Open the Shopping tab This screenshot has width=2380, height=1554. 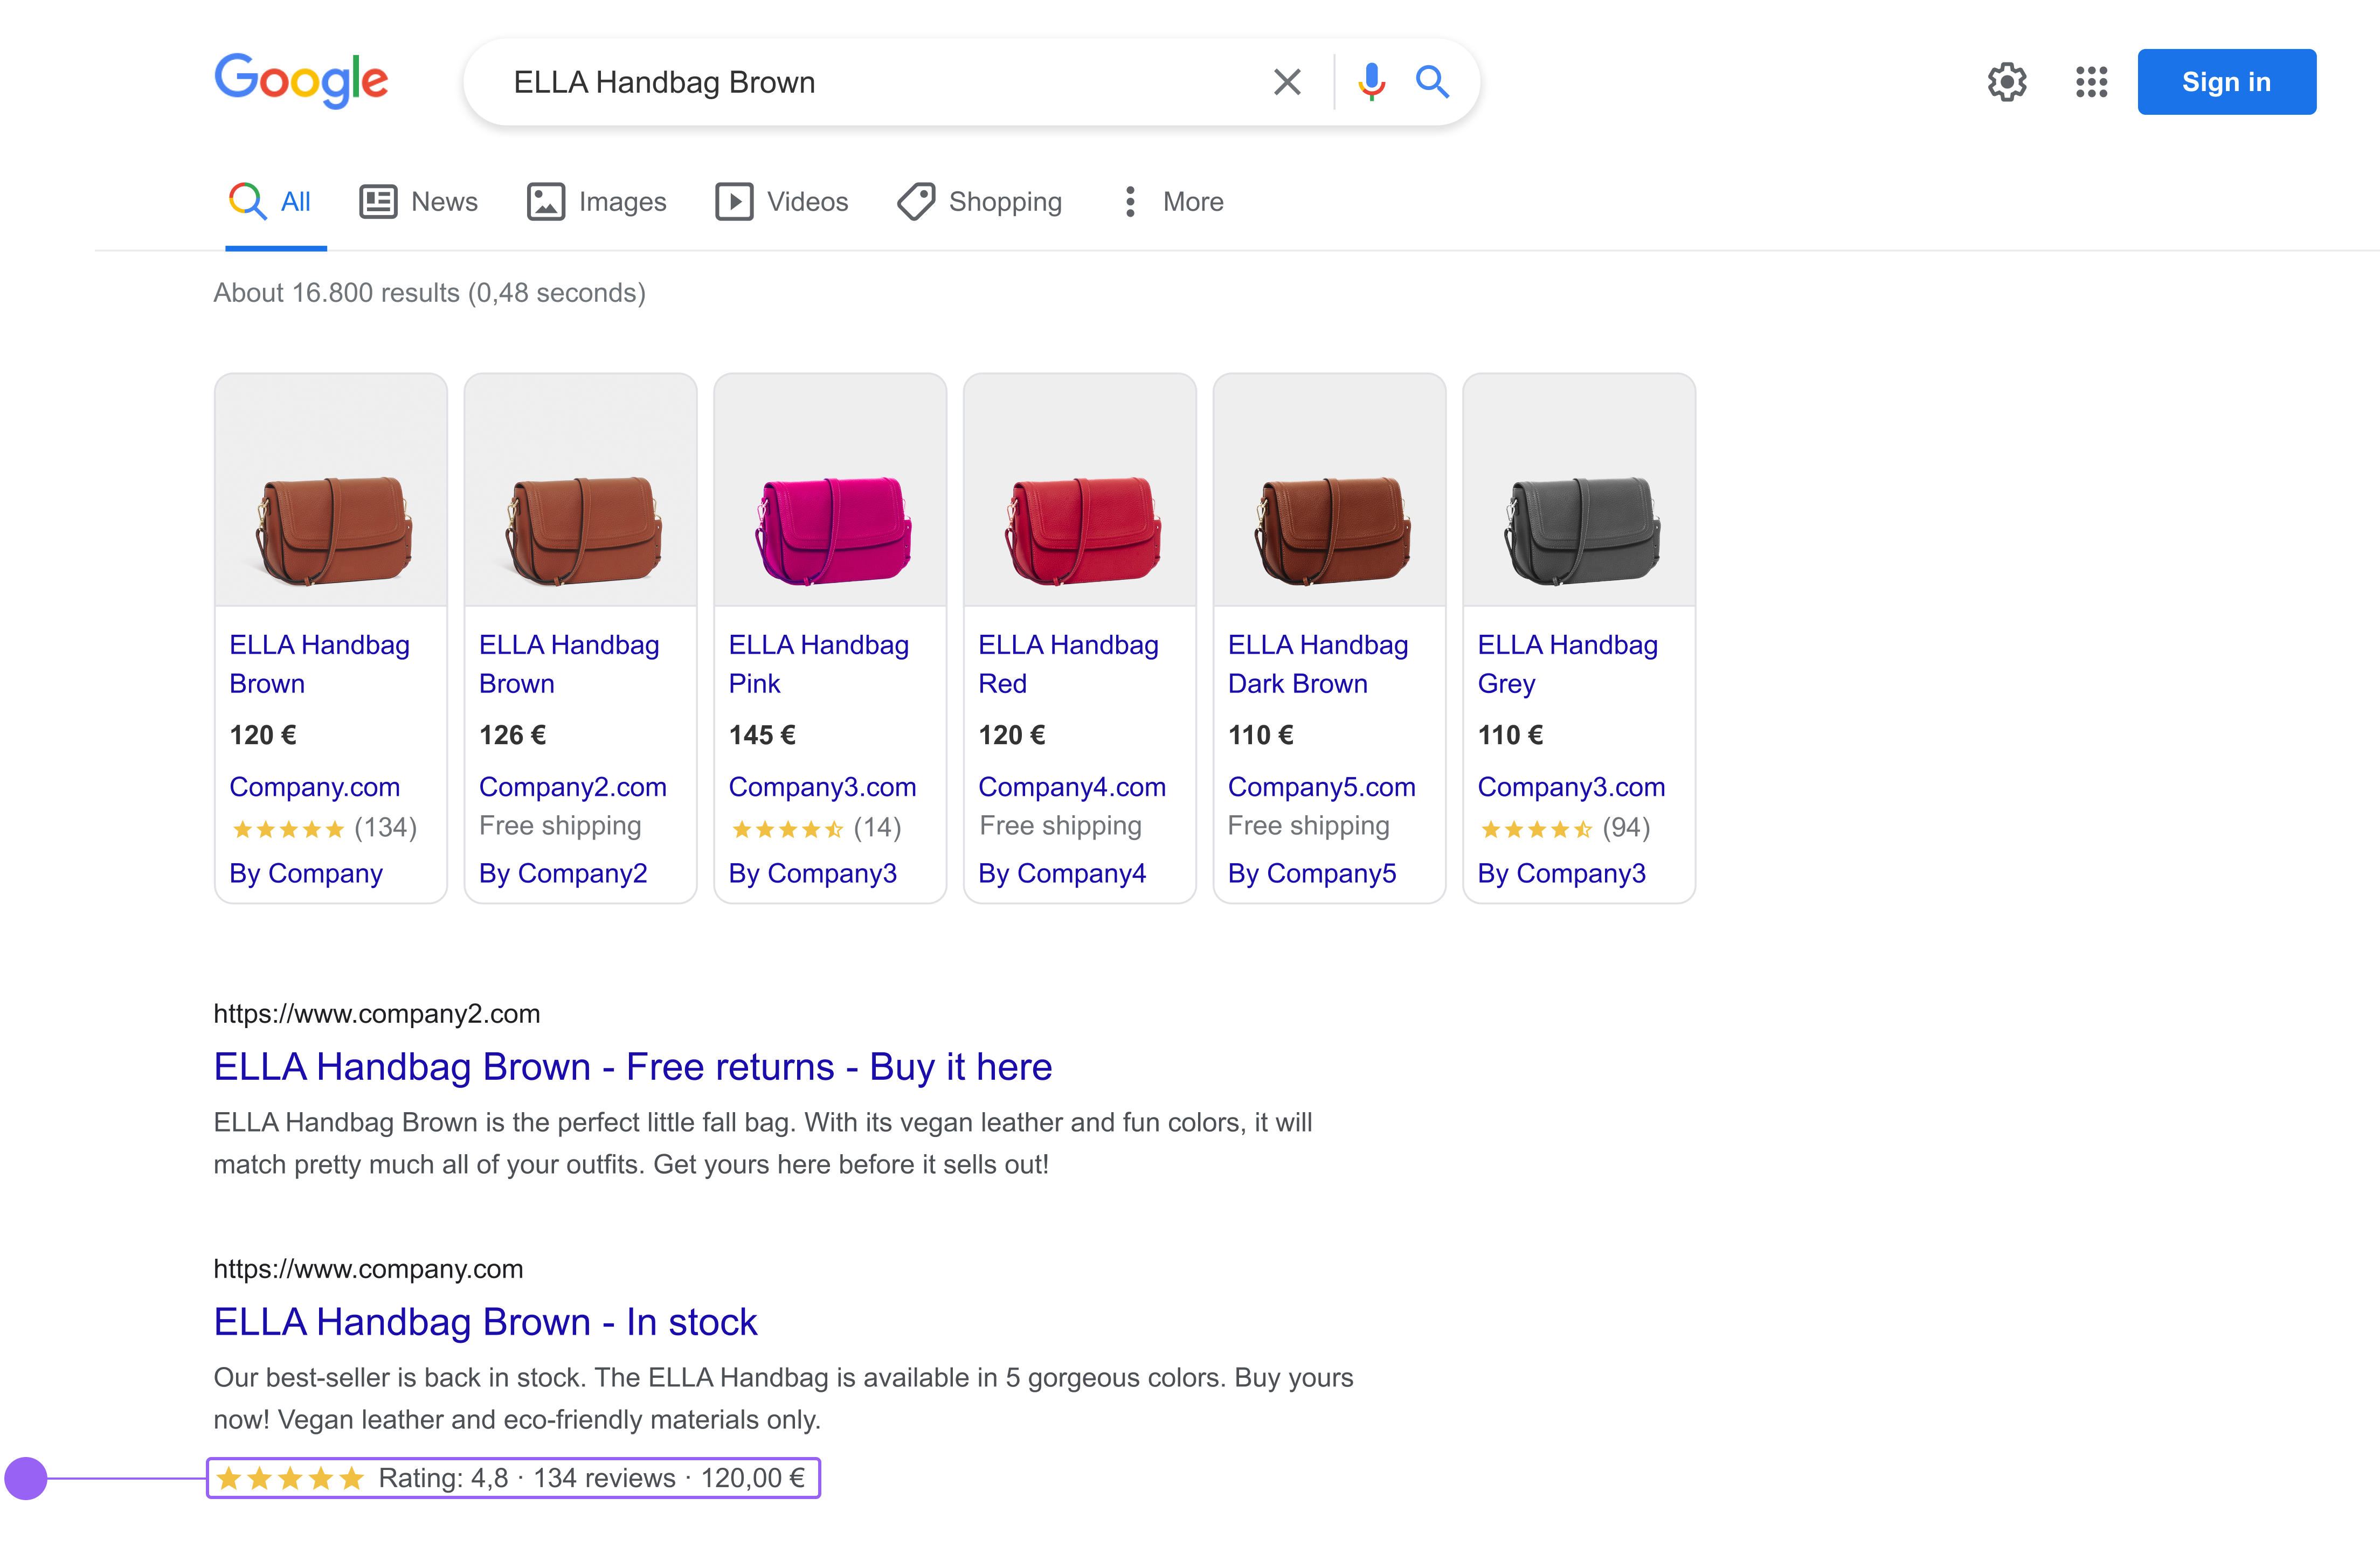click(980, 202)
